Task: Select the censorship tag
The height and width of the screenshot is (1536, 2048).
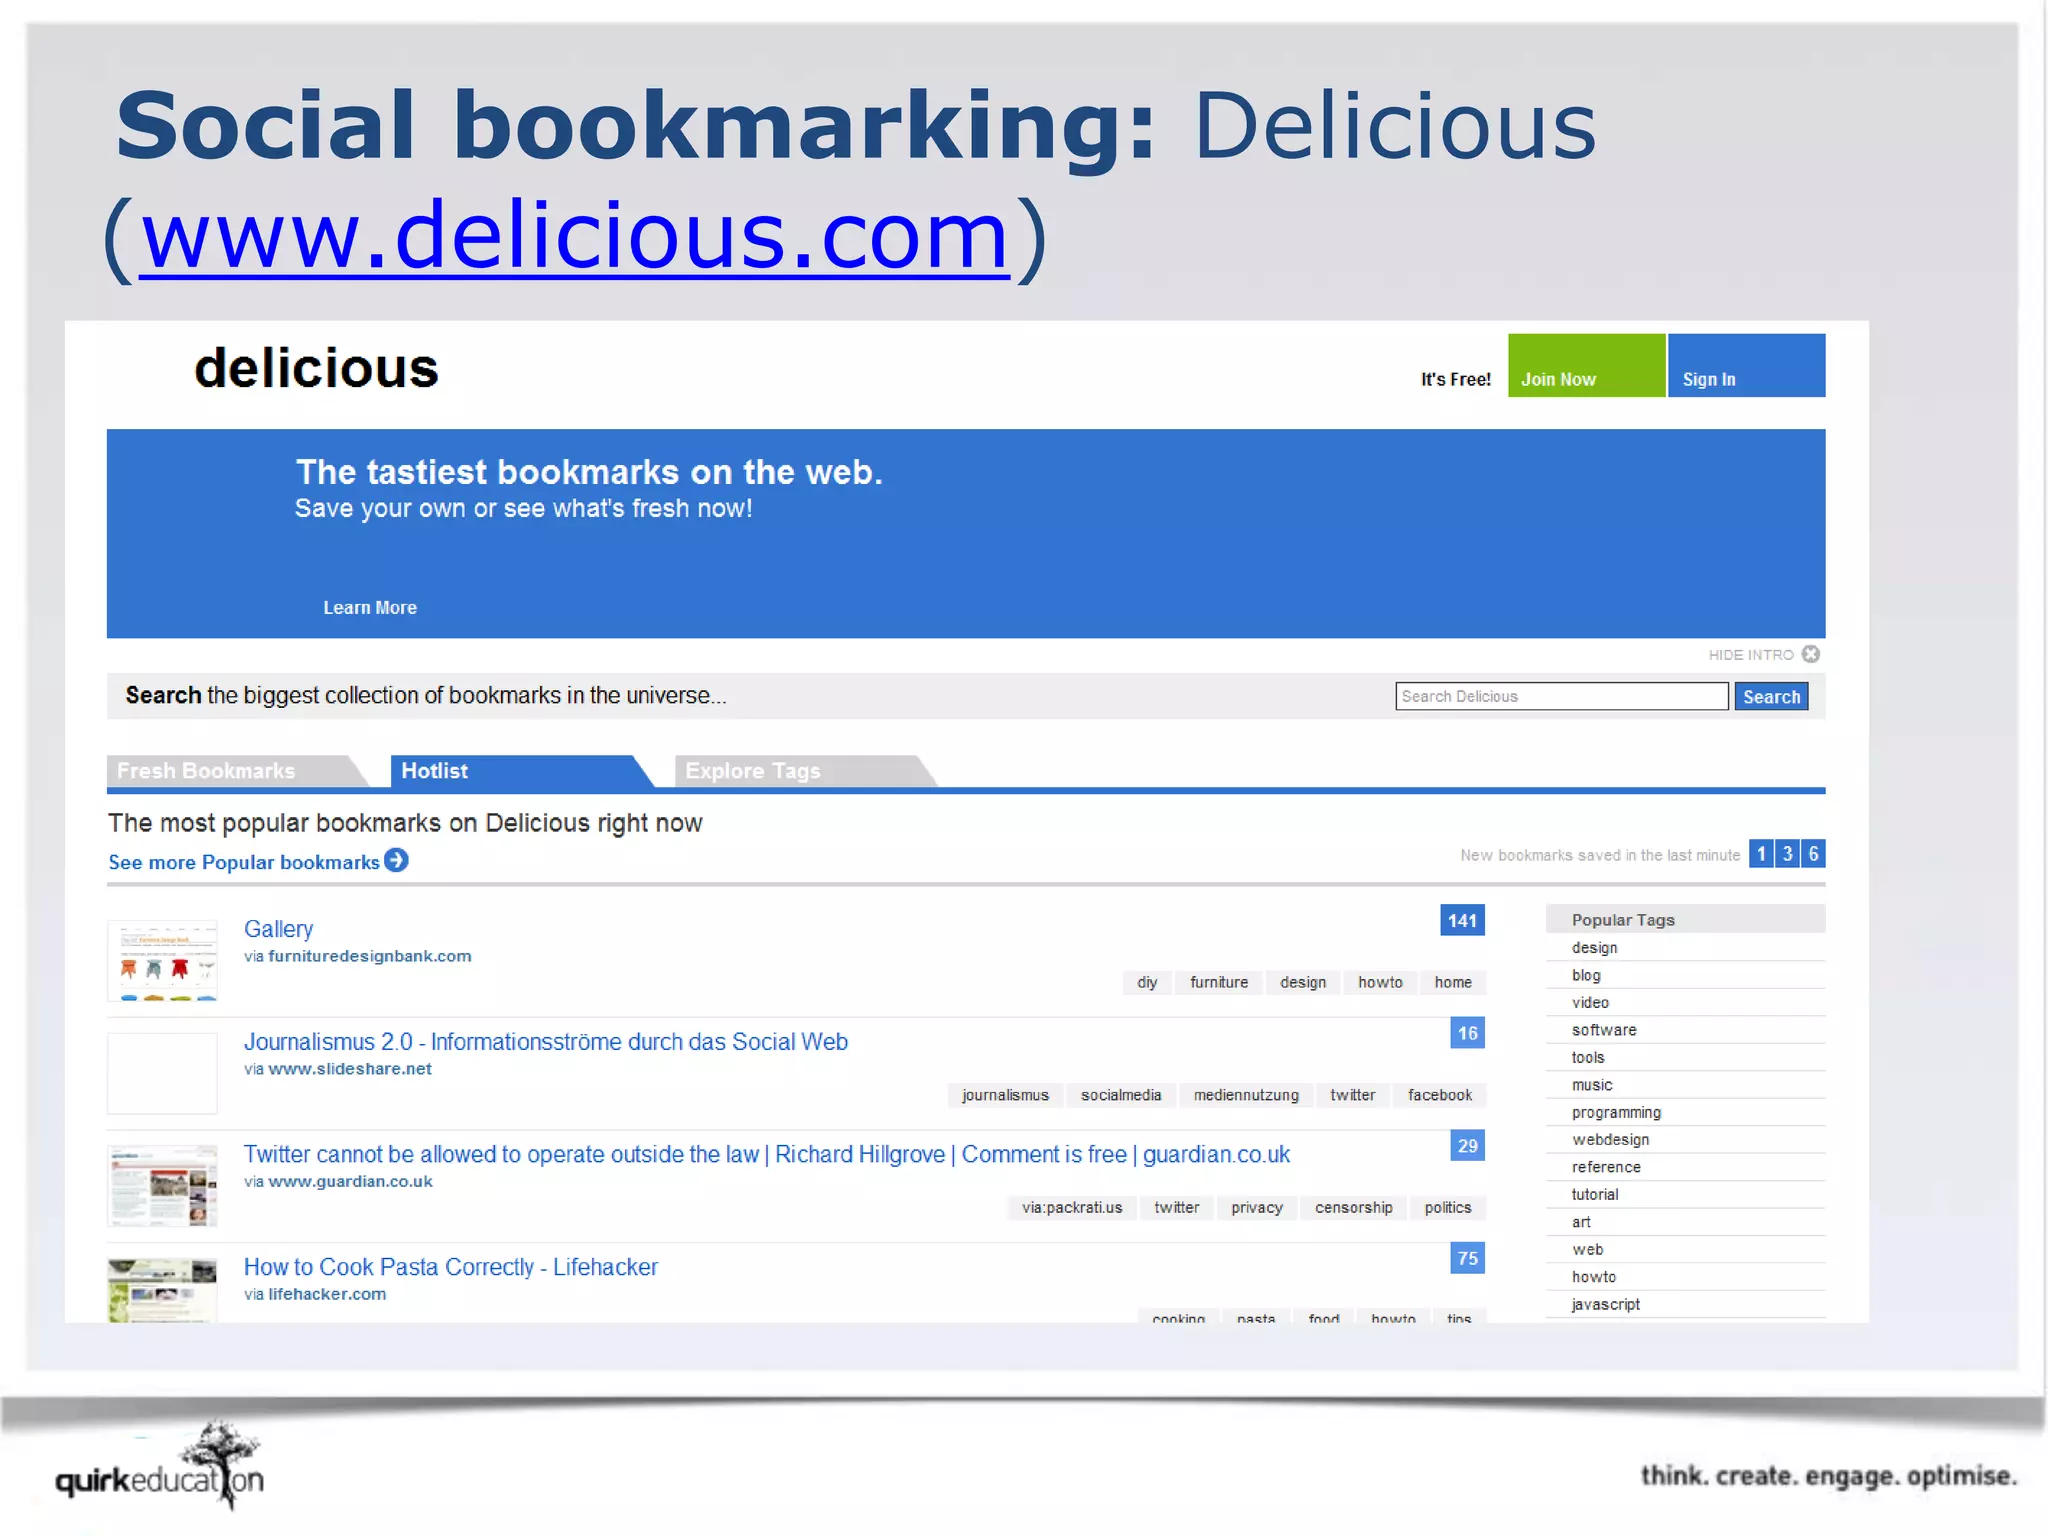Action: 1353,1208
